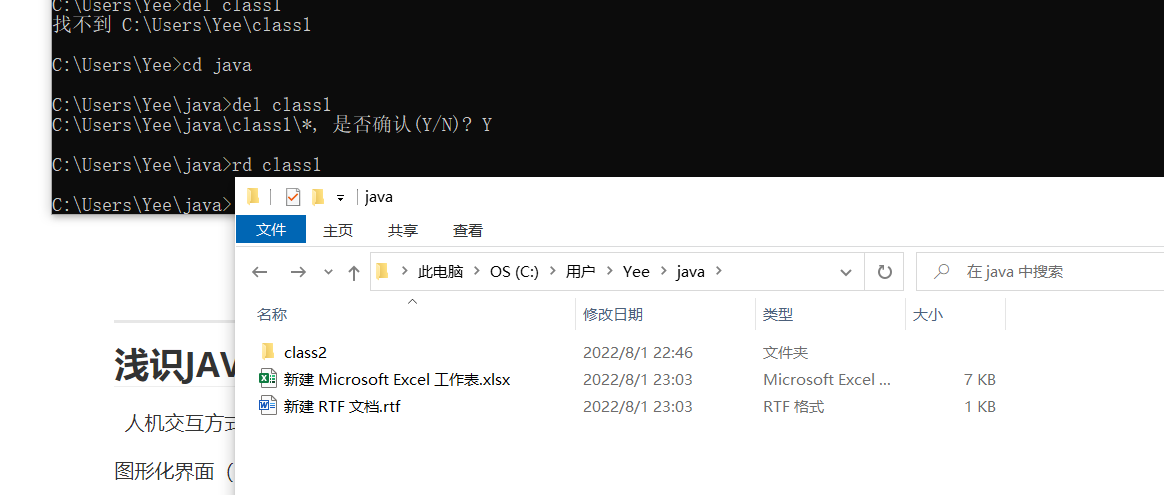This screenshot has width=1164, height=495.
Task: Select the Excel file icon for 工作表.xlsx
Action: [268, 379]
